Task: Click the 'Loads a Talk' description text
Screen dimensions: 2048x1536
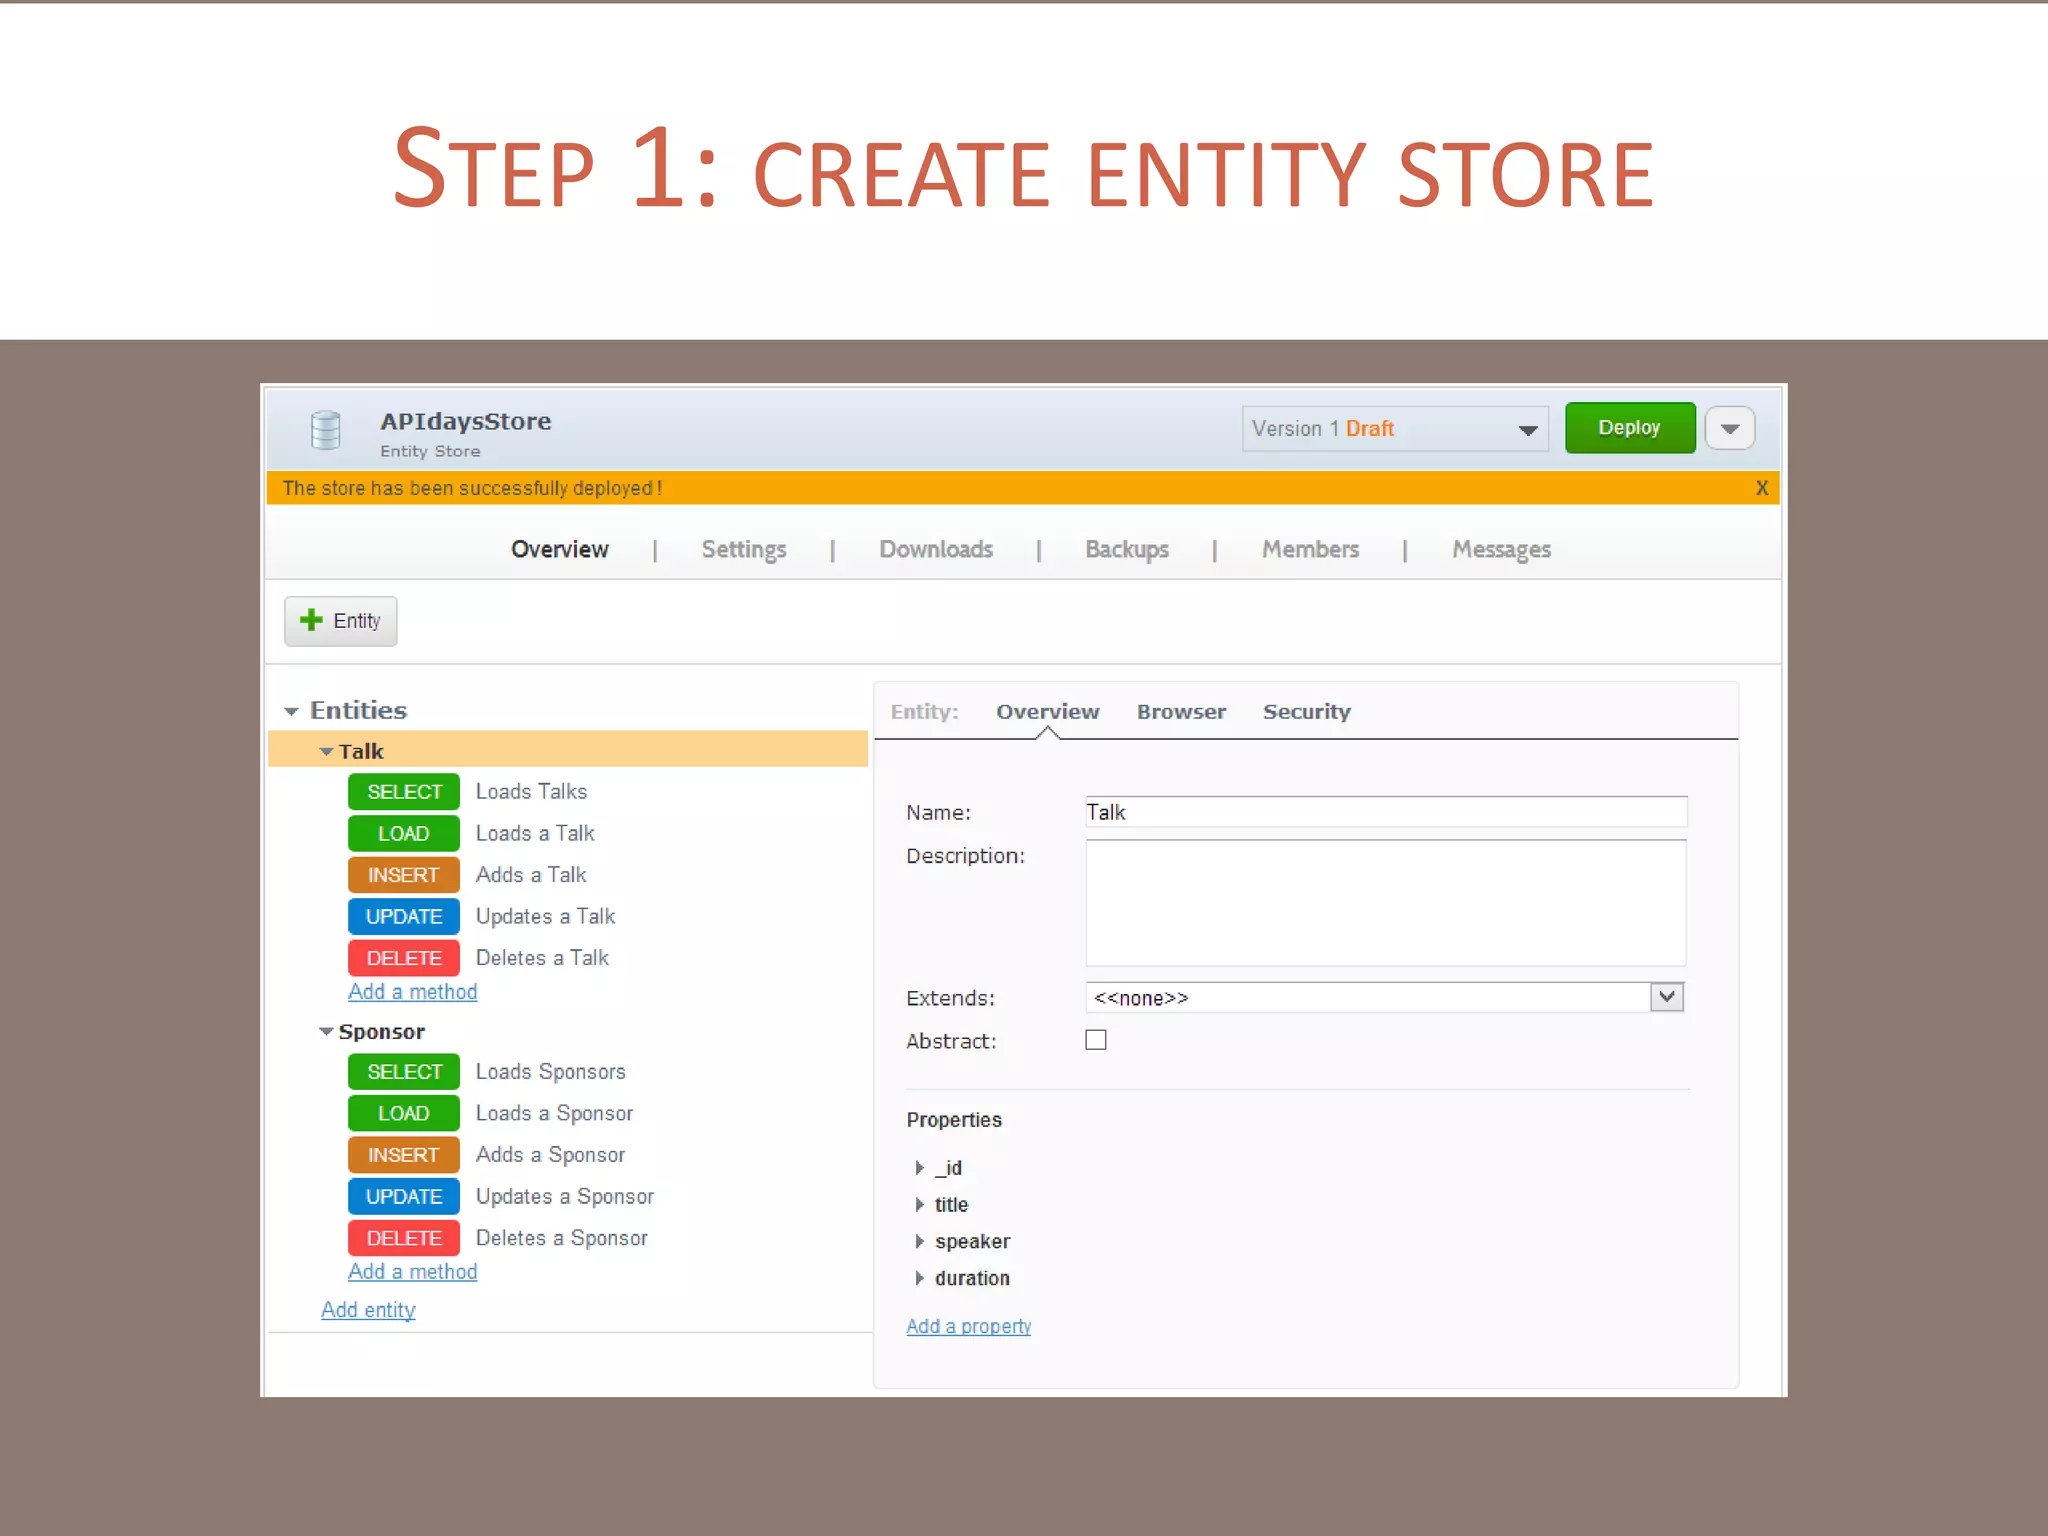Action: (535, 833)
